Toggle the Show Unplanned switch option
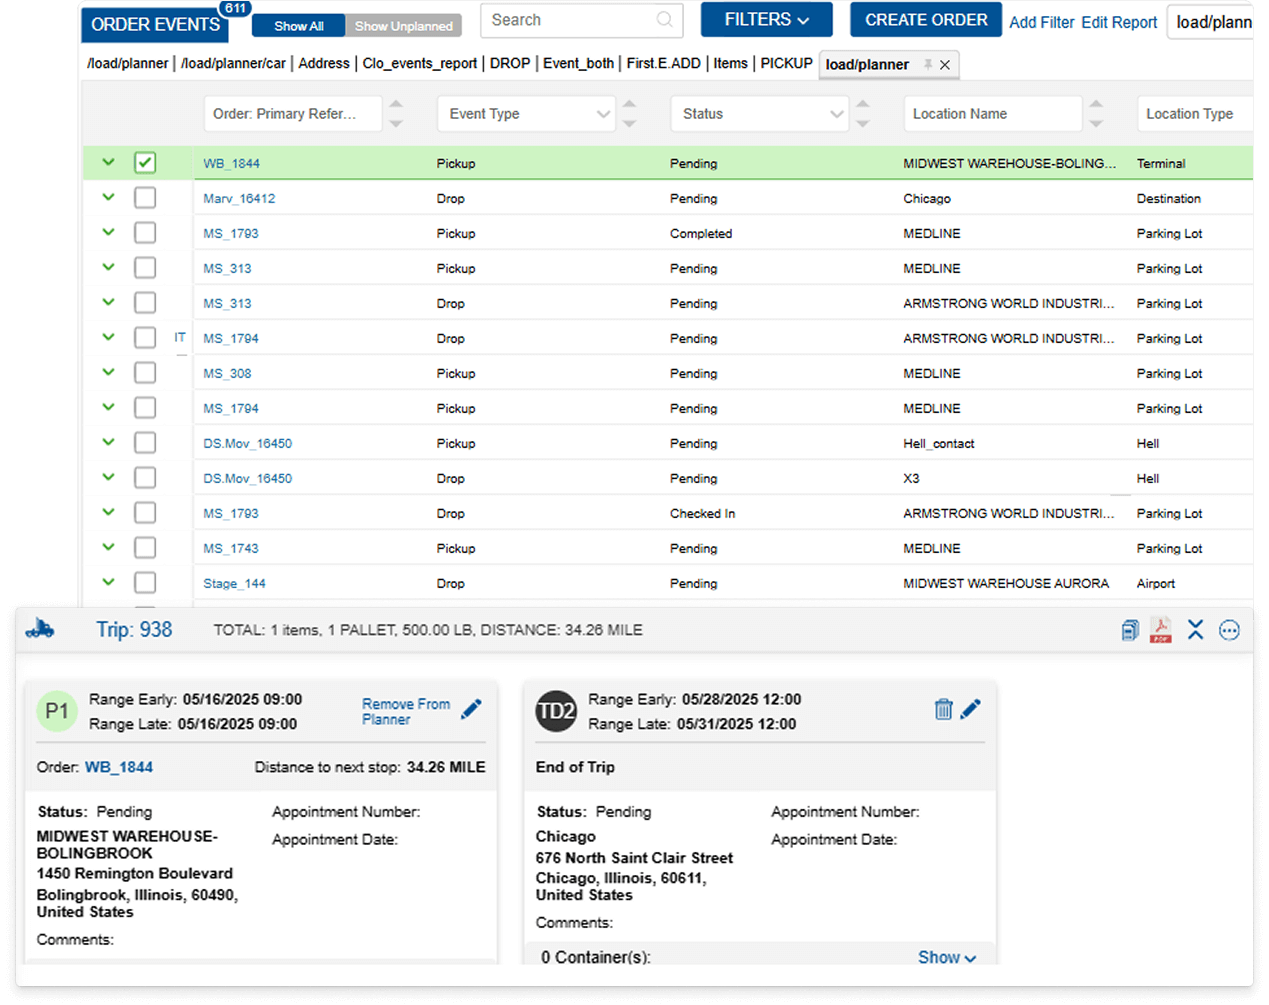This screenshot has width=1269, height=1005. point(403,26)
